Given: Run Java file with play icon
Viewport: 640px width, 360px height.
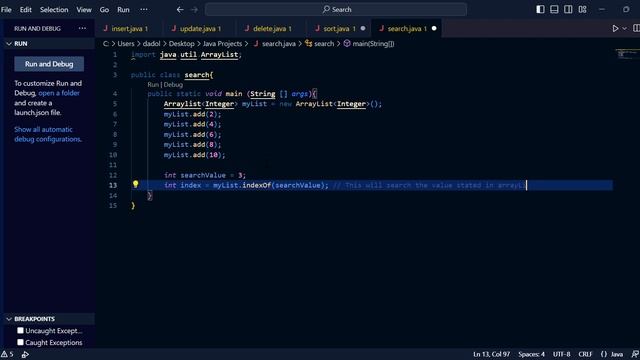Looking at the screenshot, I should coord(615,28).
